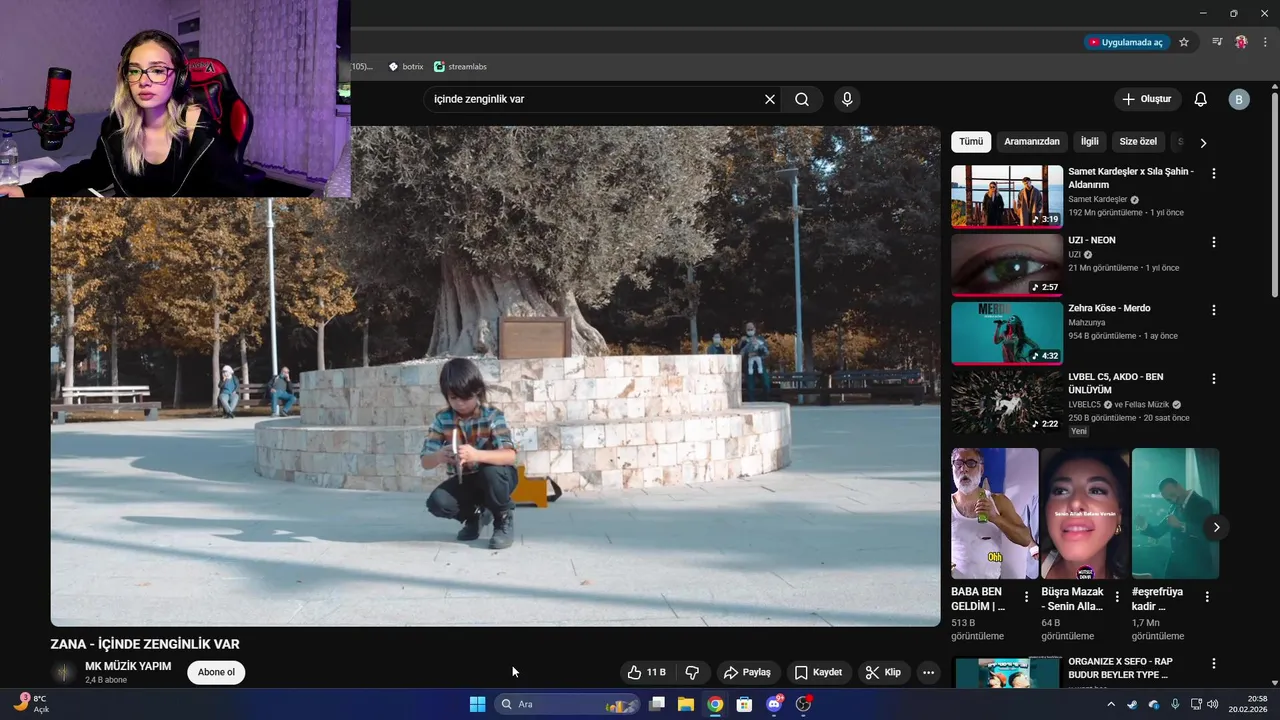Click 'Uygulamada aç' in the address bar

click(x=1126, y=42)
